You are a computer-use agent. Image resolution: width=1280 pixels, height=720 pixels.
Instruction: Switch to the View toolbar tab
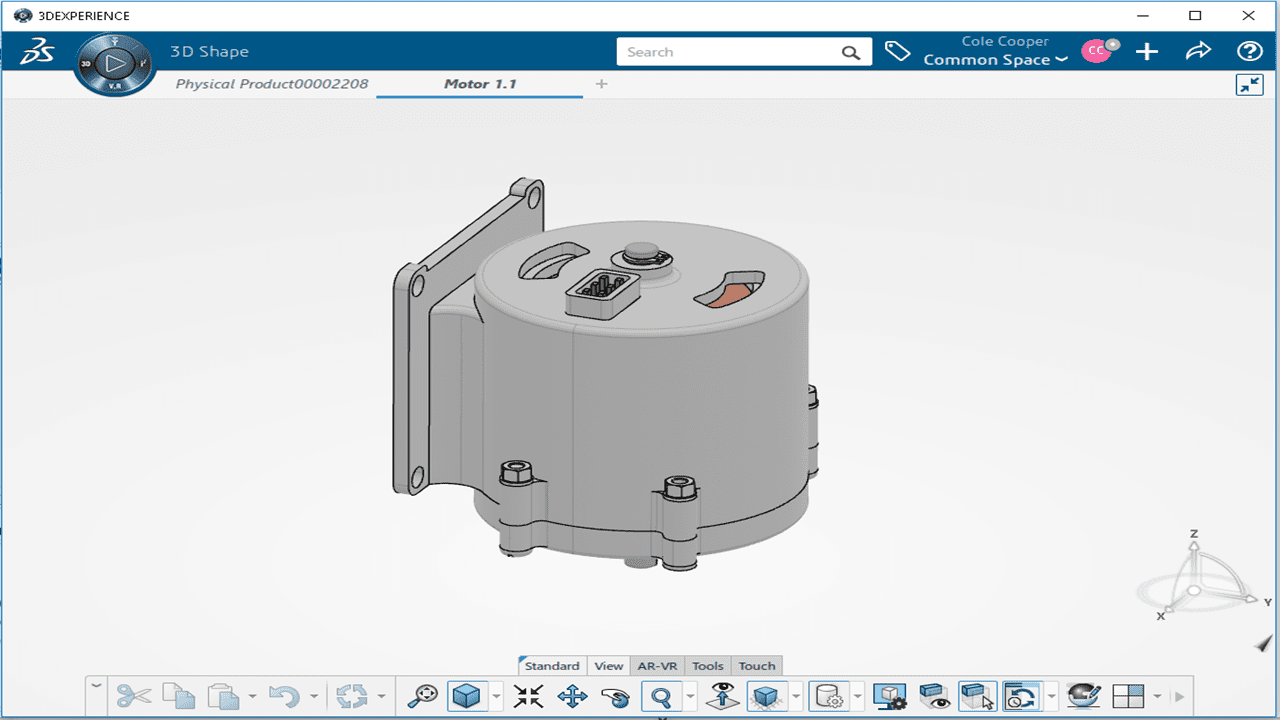pyautogui.click(x=608, y=666)
